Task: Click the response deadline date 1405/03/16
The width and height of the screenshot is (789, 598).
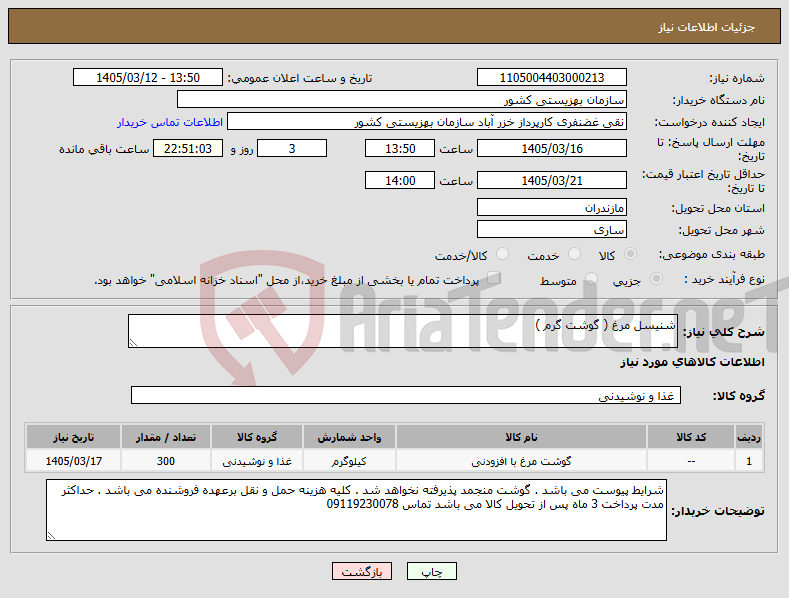Action: click(551, 148)
